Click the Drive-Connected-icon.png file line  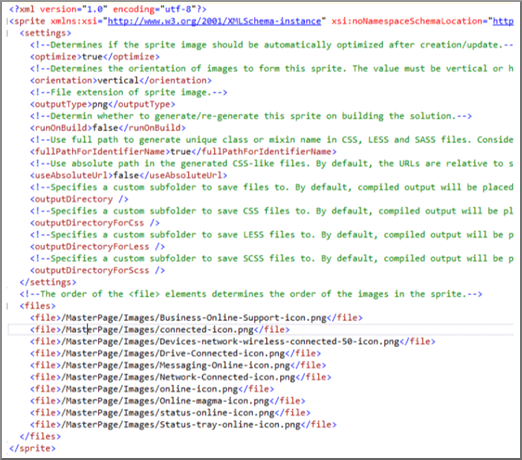(175, 354)
